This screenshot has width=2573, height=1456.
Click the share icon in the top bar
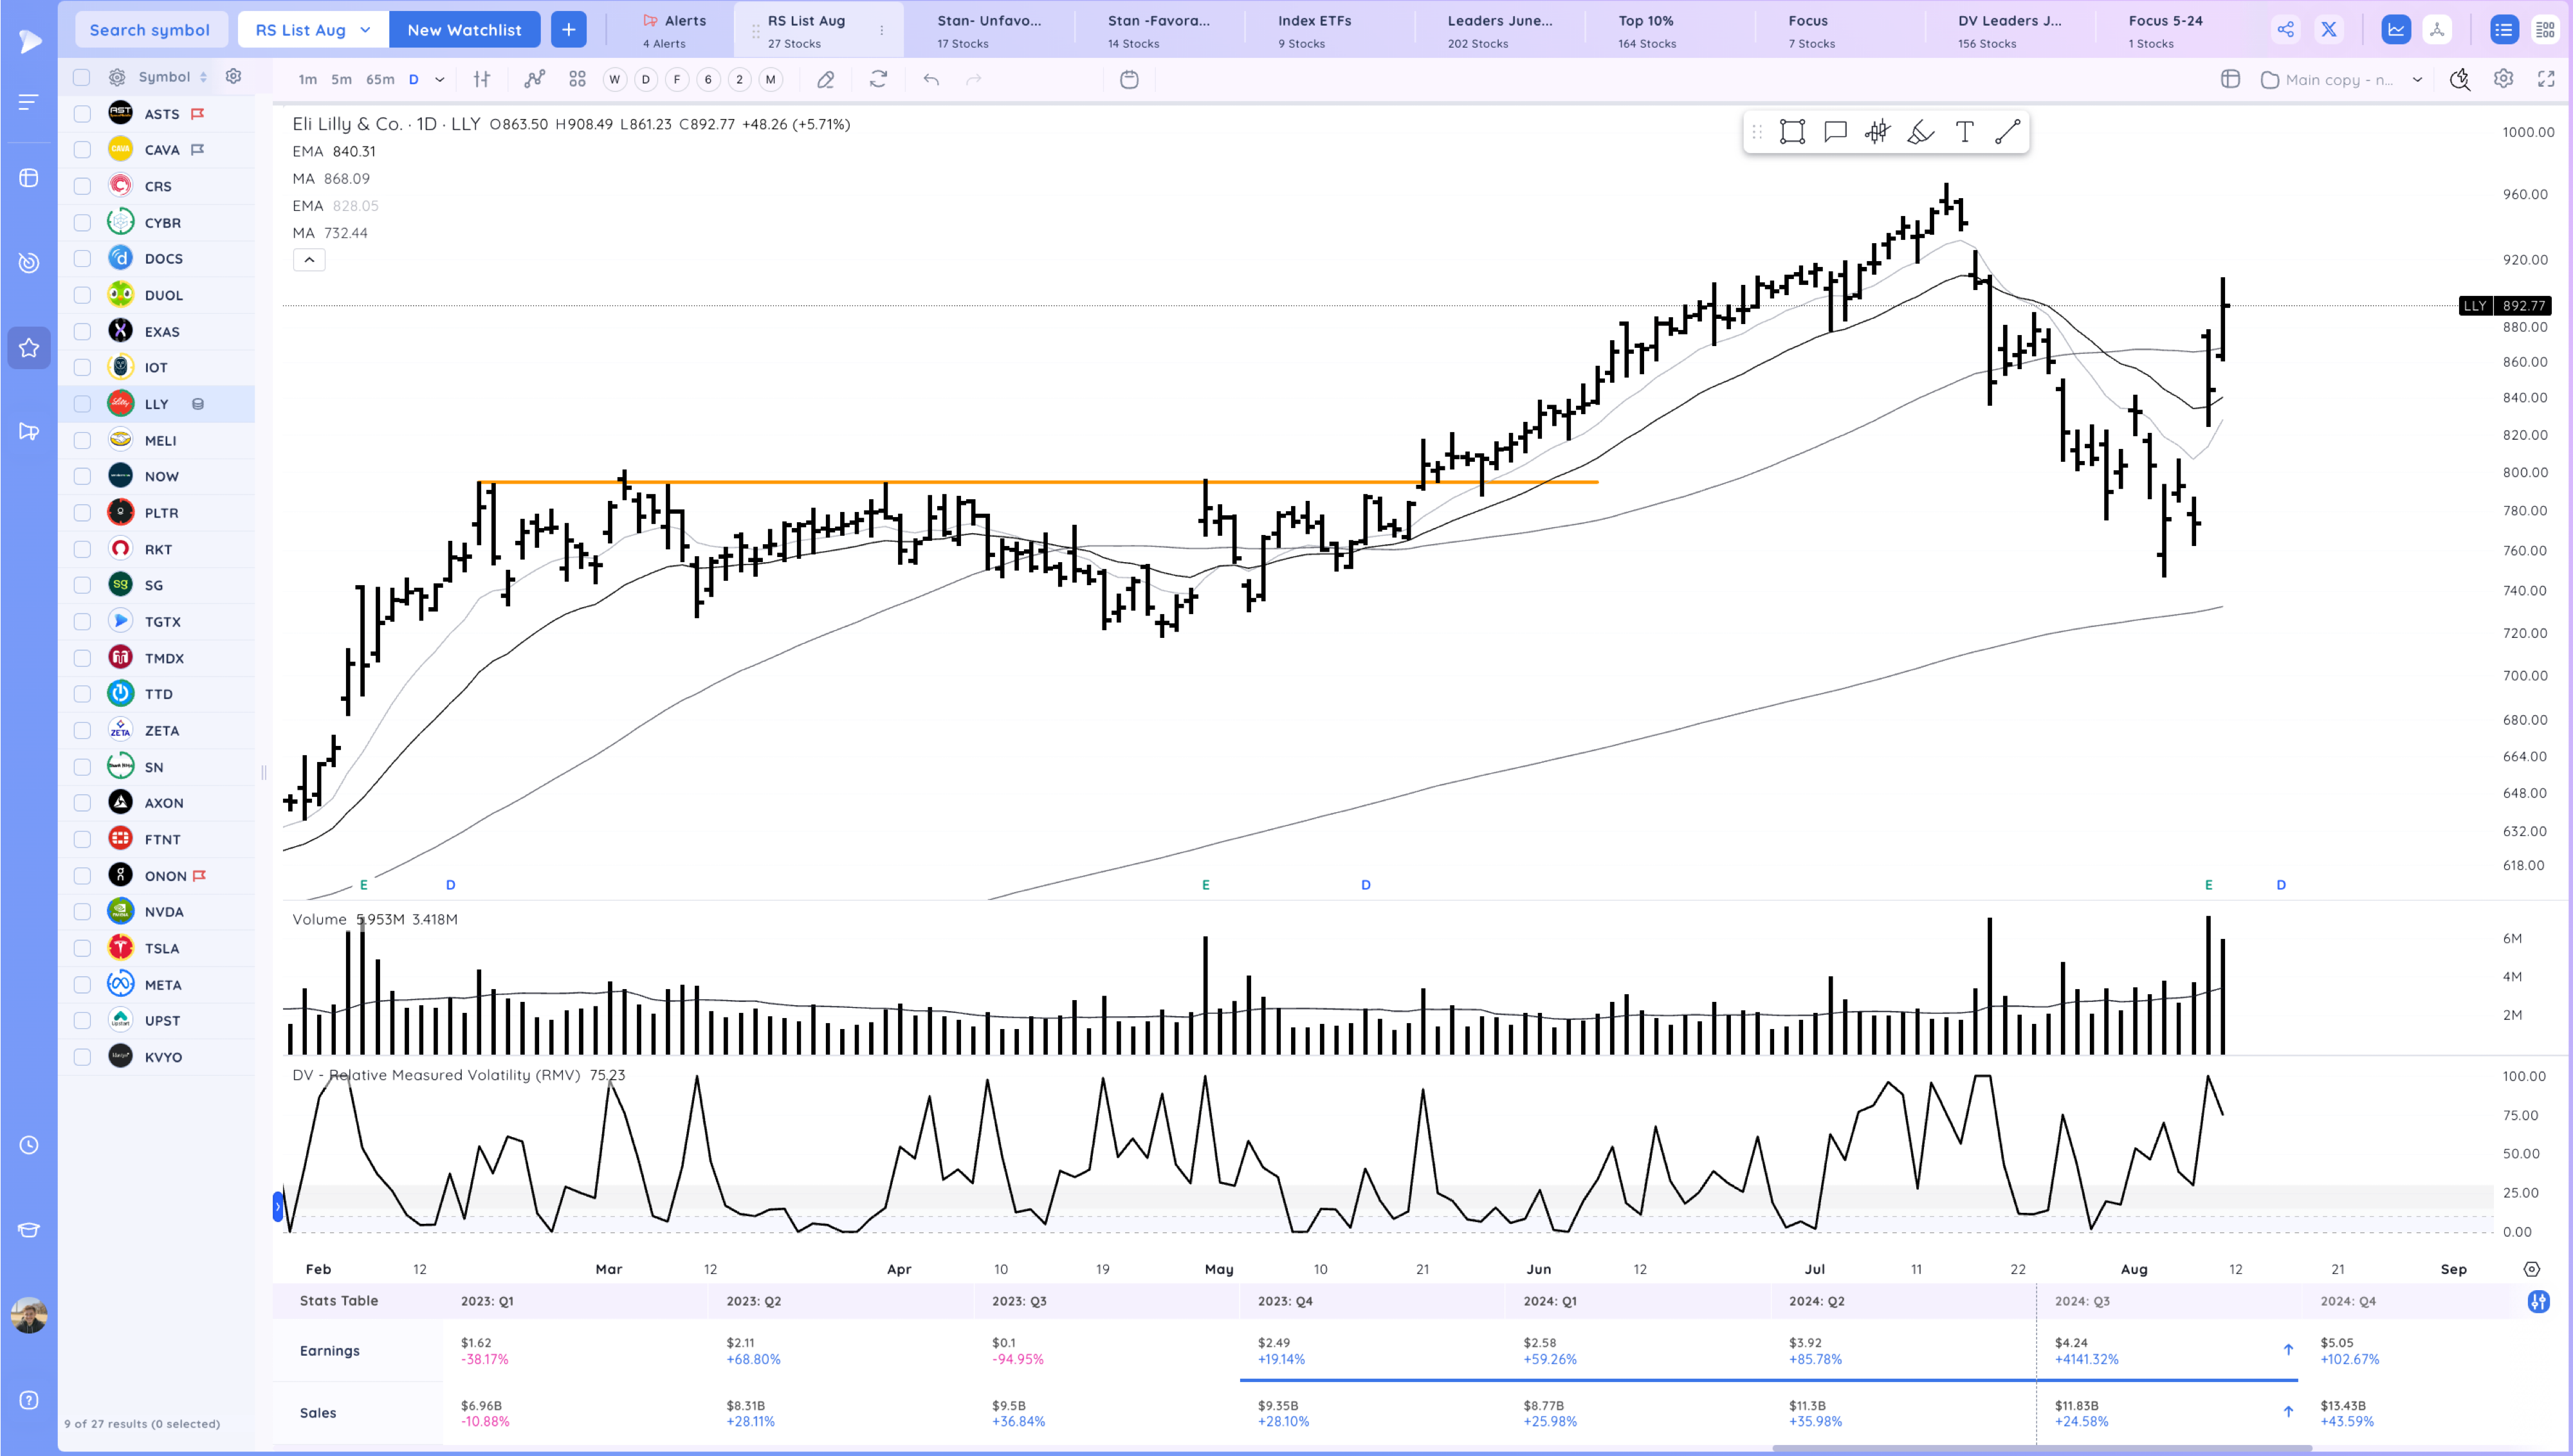2285,29
